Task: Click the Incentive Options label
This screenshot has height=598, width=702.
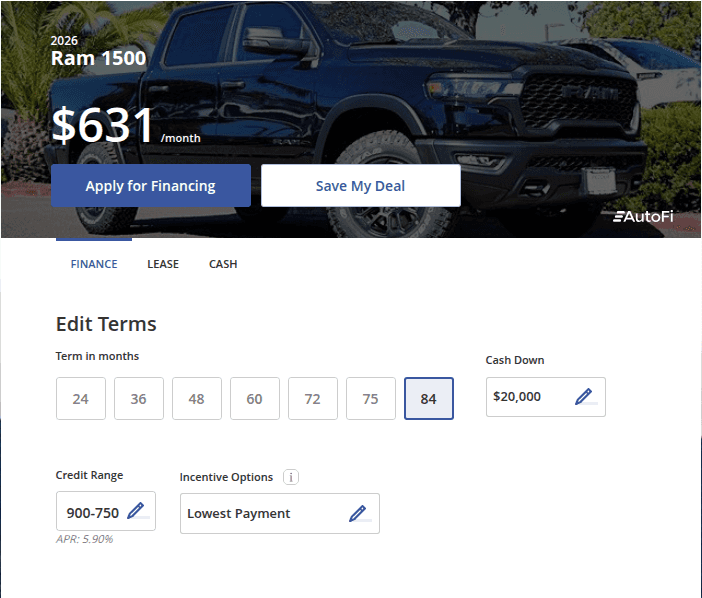Action: pyautogui.click(x=226, y=477)
